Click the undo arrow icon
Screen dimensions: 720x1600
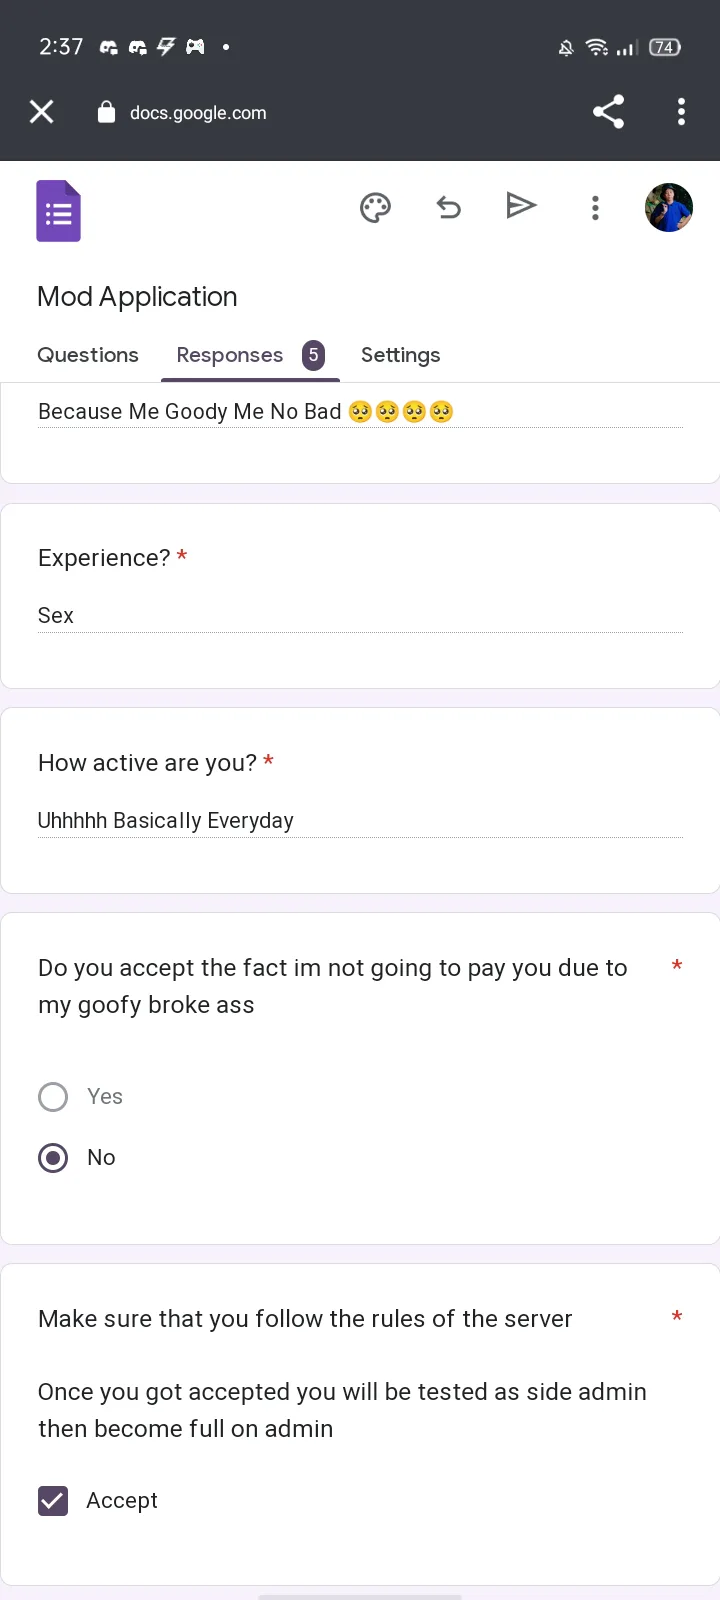tap(449, 208)
